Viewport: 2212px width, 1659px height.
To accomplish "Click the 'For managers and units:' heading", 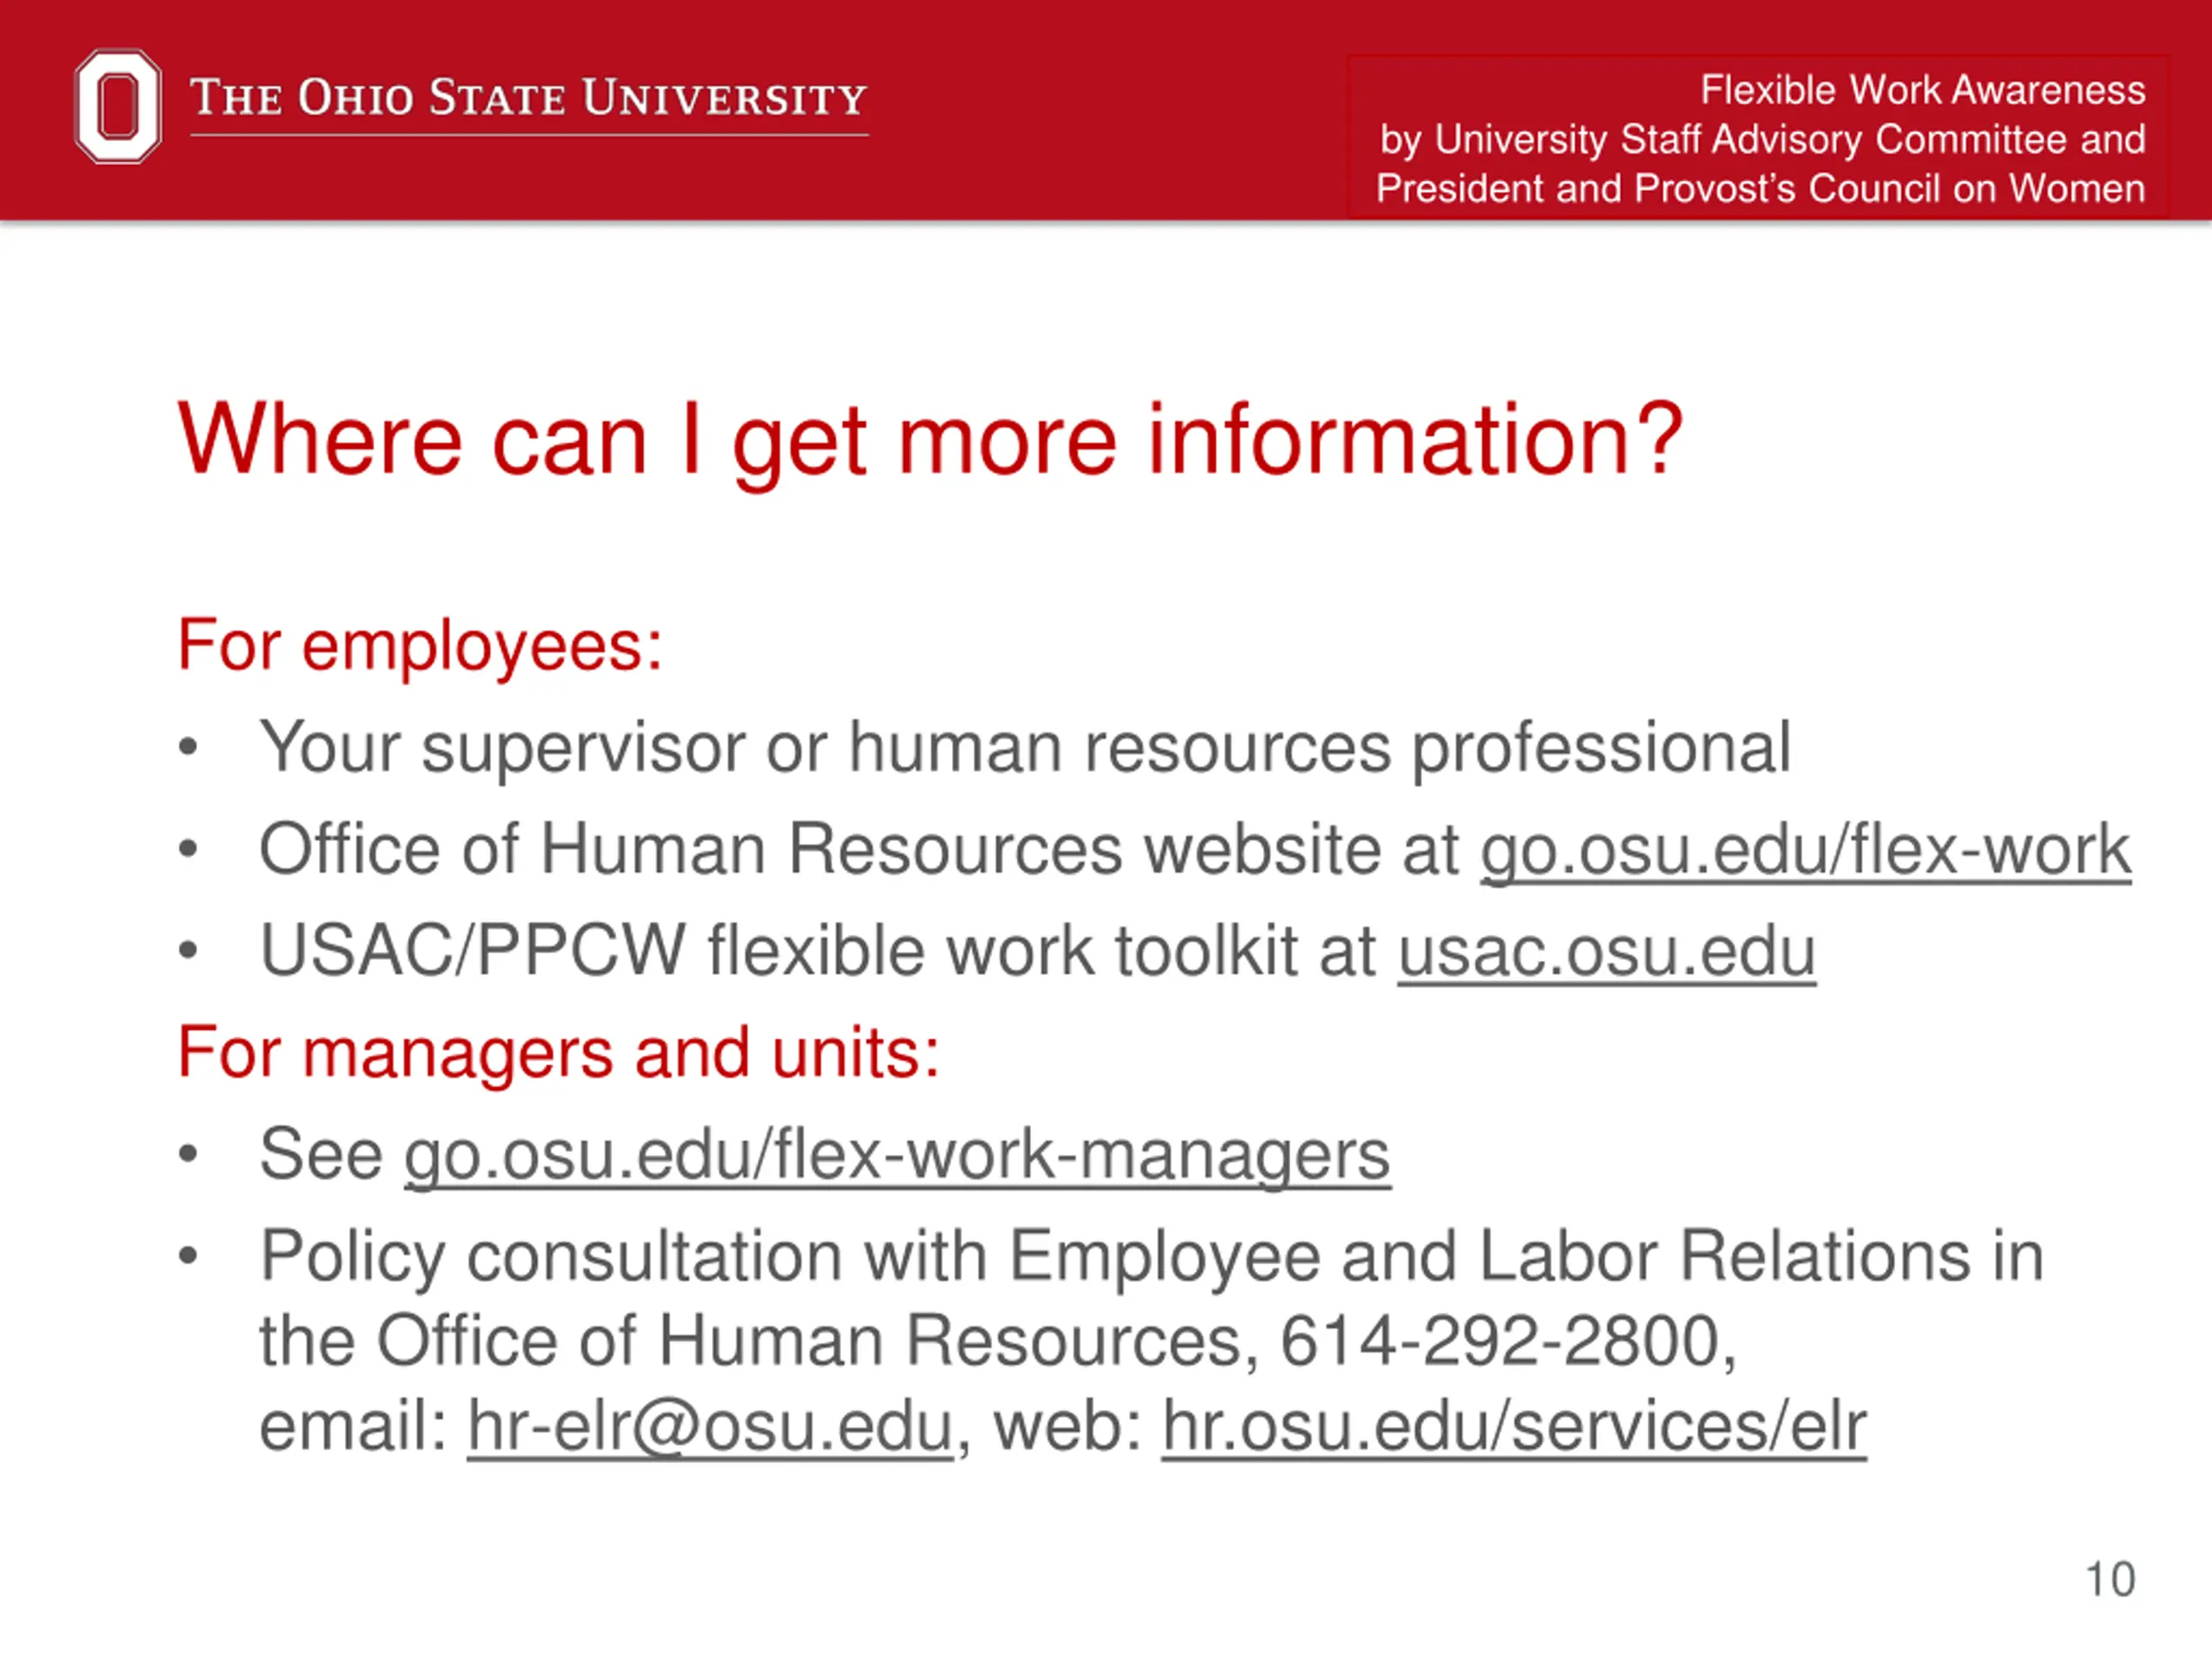I will tap(558, 1053).
